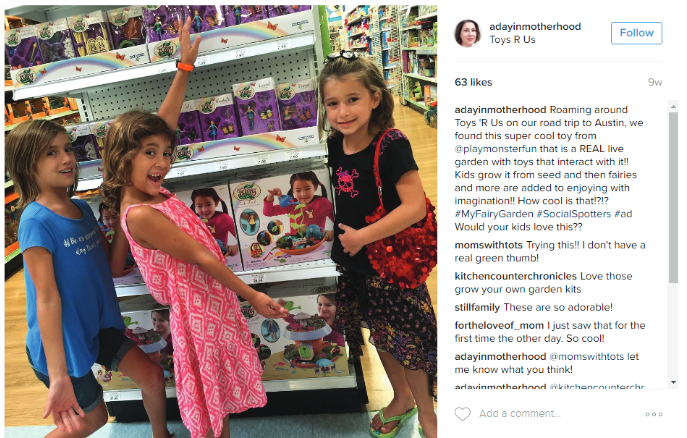Visit the fortheloveof_mom commenter profile
The image size is (687, 438).
[499, 325]
